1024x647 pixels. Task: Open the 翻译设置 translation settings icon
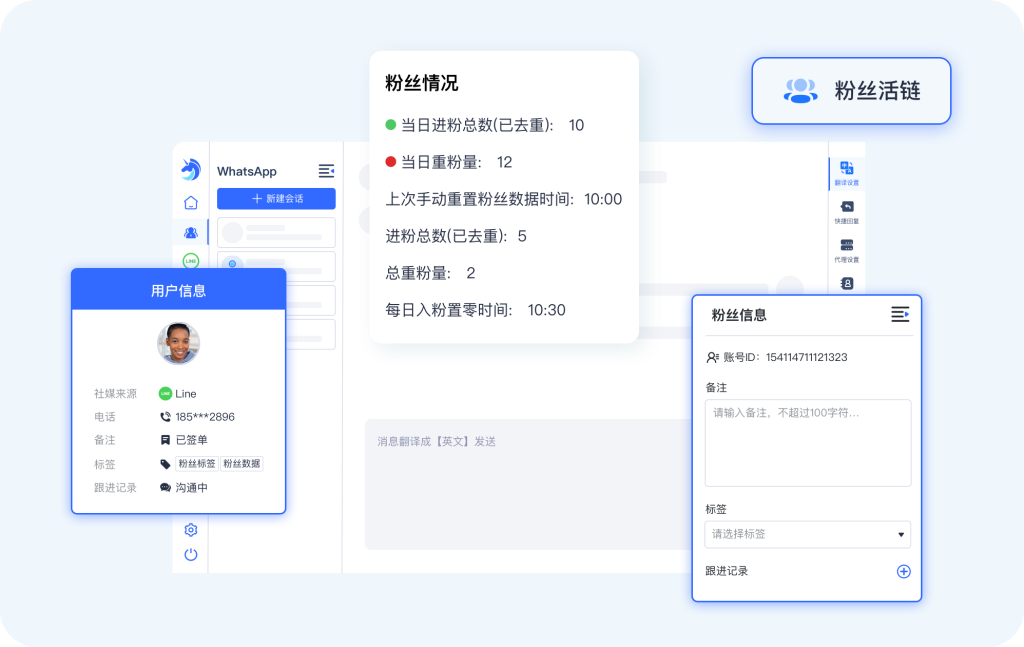pos(847,174)
